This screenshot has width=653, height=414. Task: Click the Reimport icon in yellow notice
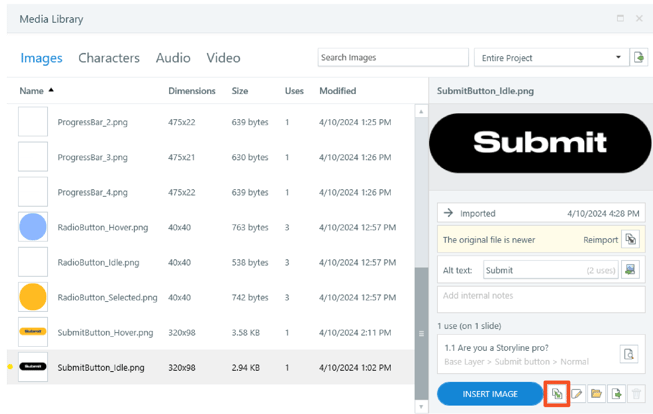[631, 239]
